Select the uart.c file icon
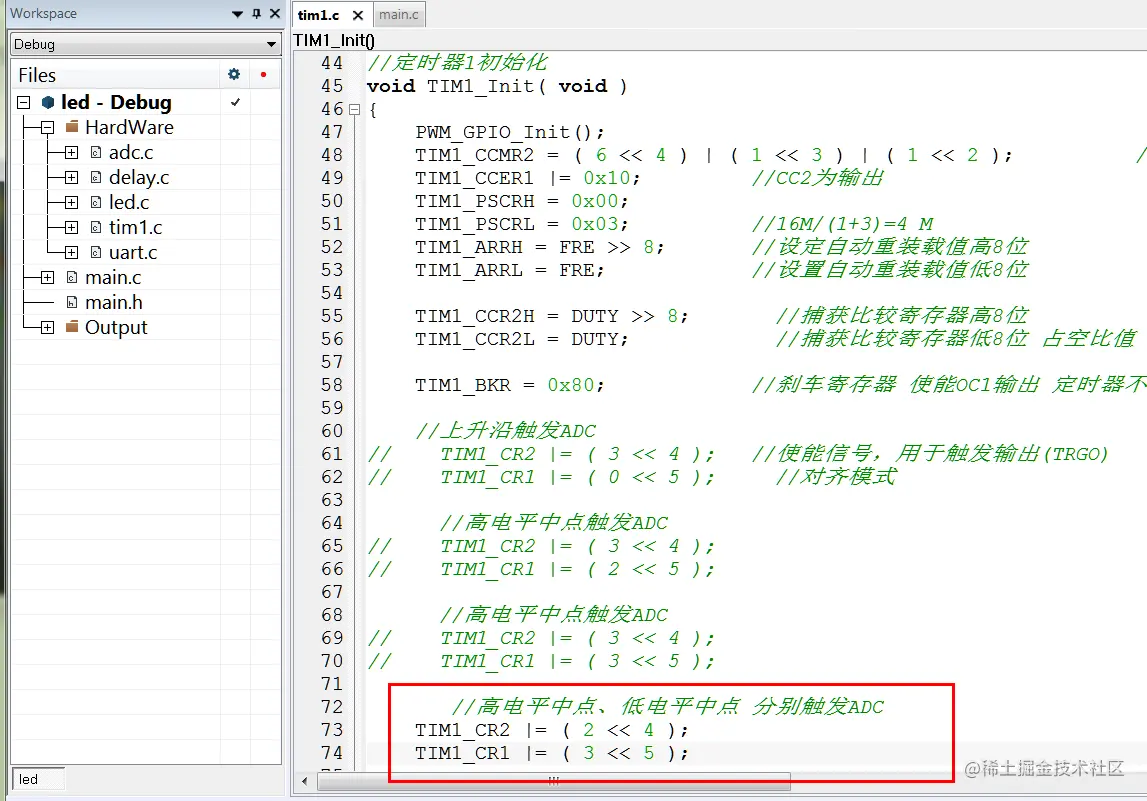 96,252
